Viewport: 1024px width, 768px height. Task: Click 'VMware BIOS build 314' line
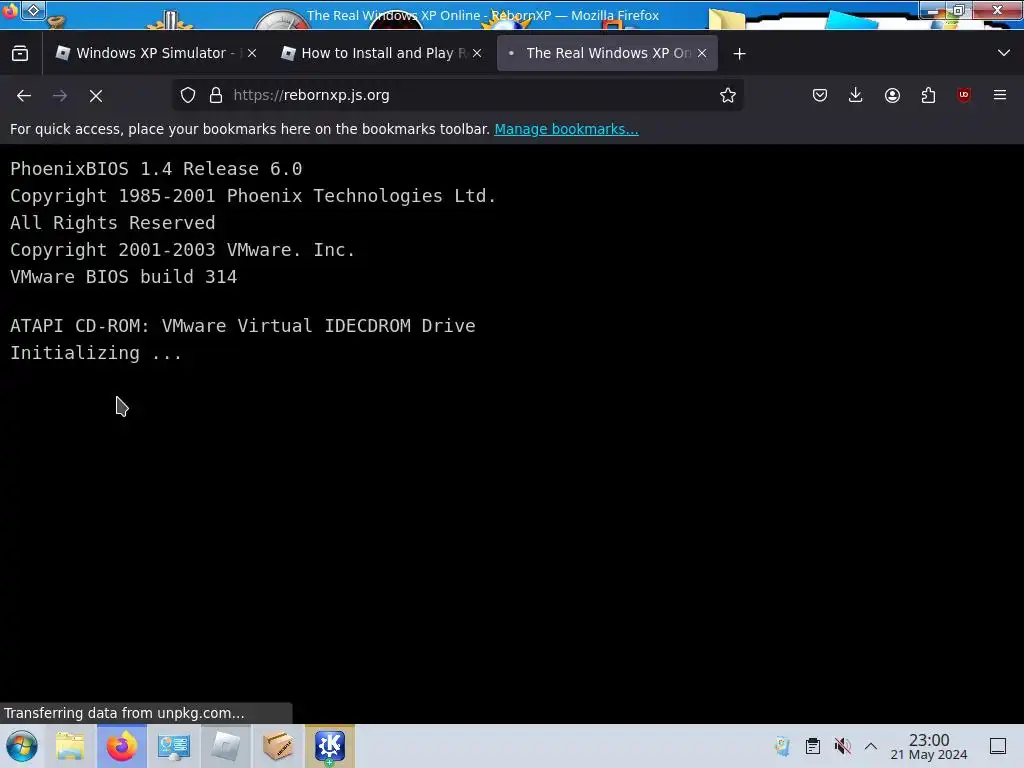(x=123, y=277)
